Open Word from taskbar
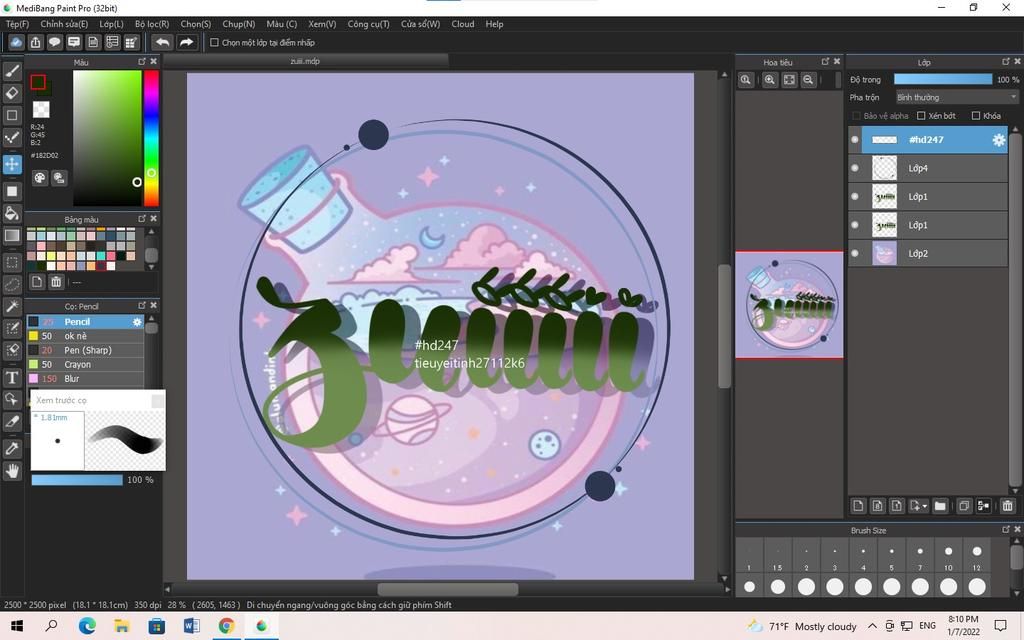 pos(191,626)
